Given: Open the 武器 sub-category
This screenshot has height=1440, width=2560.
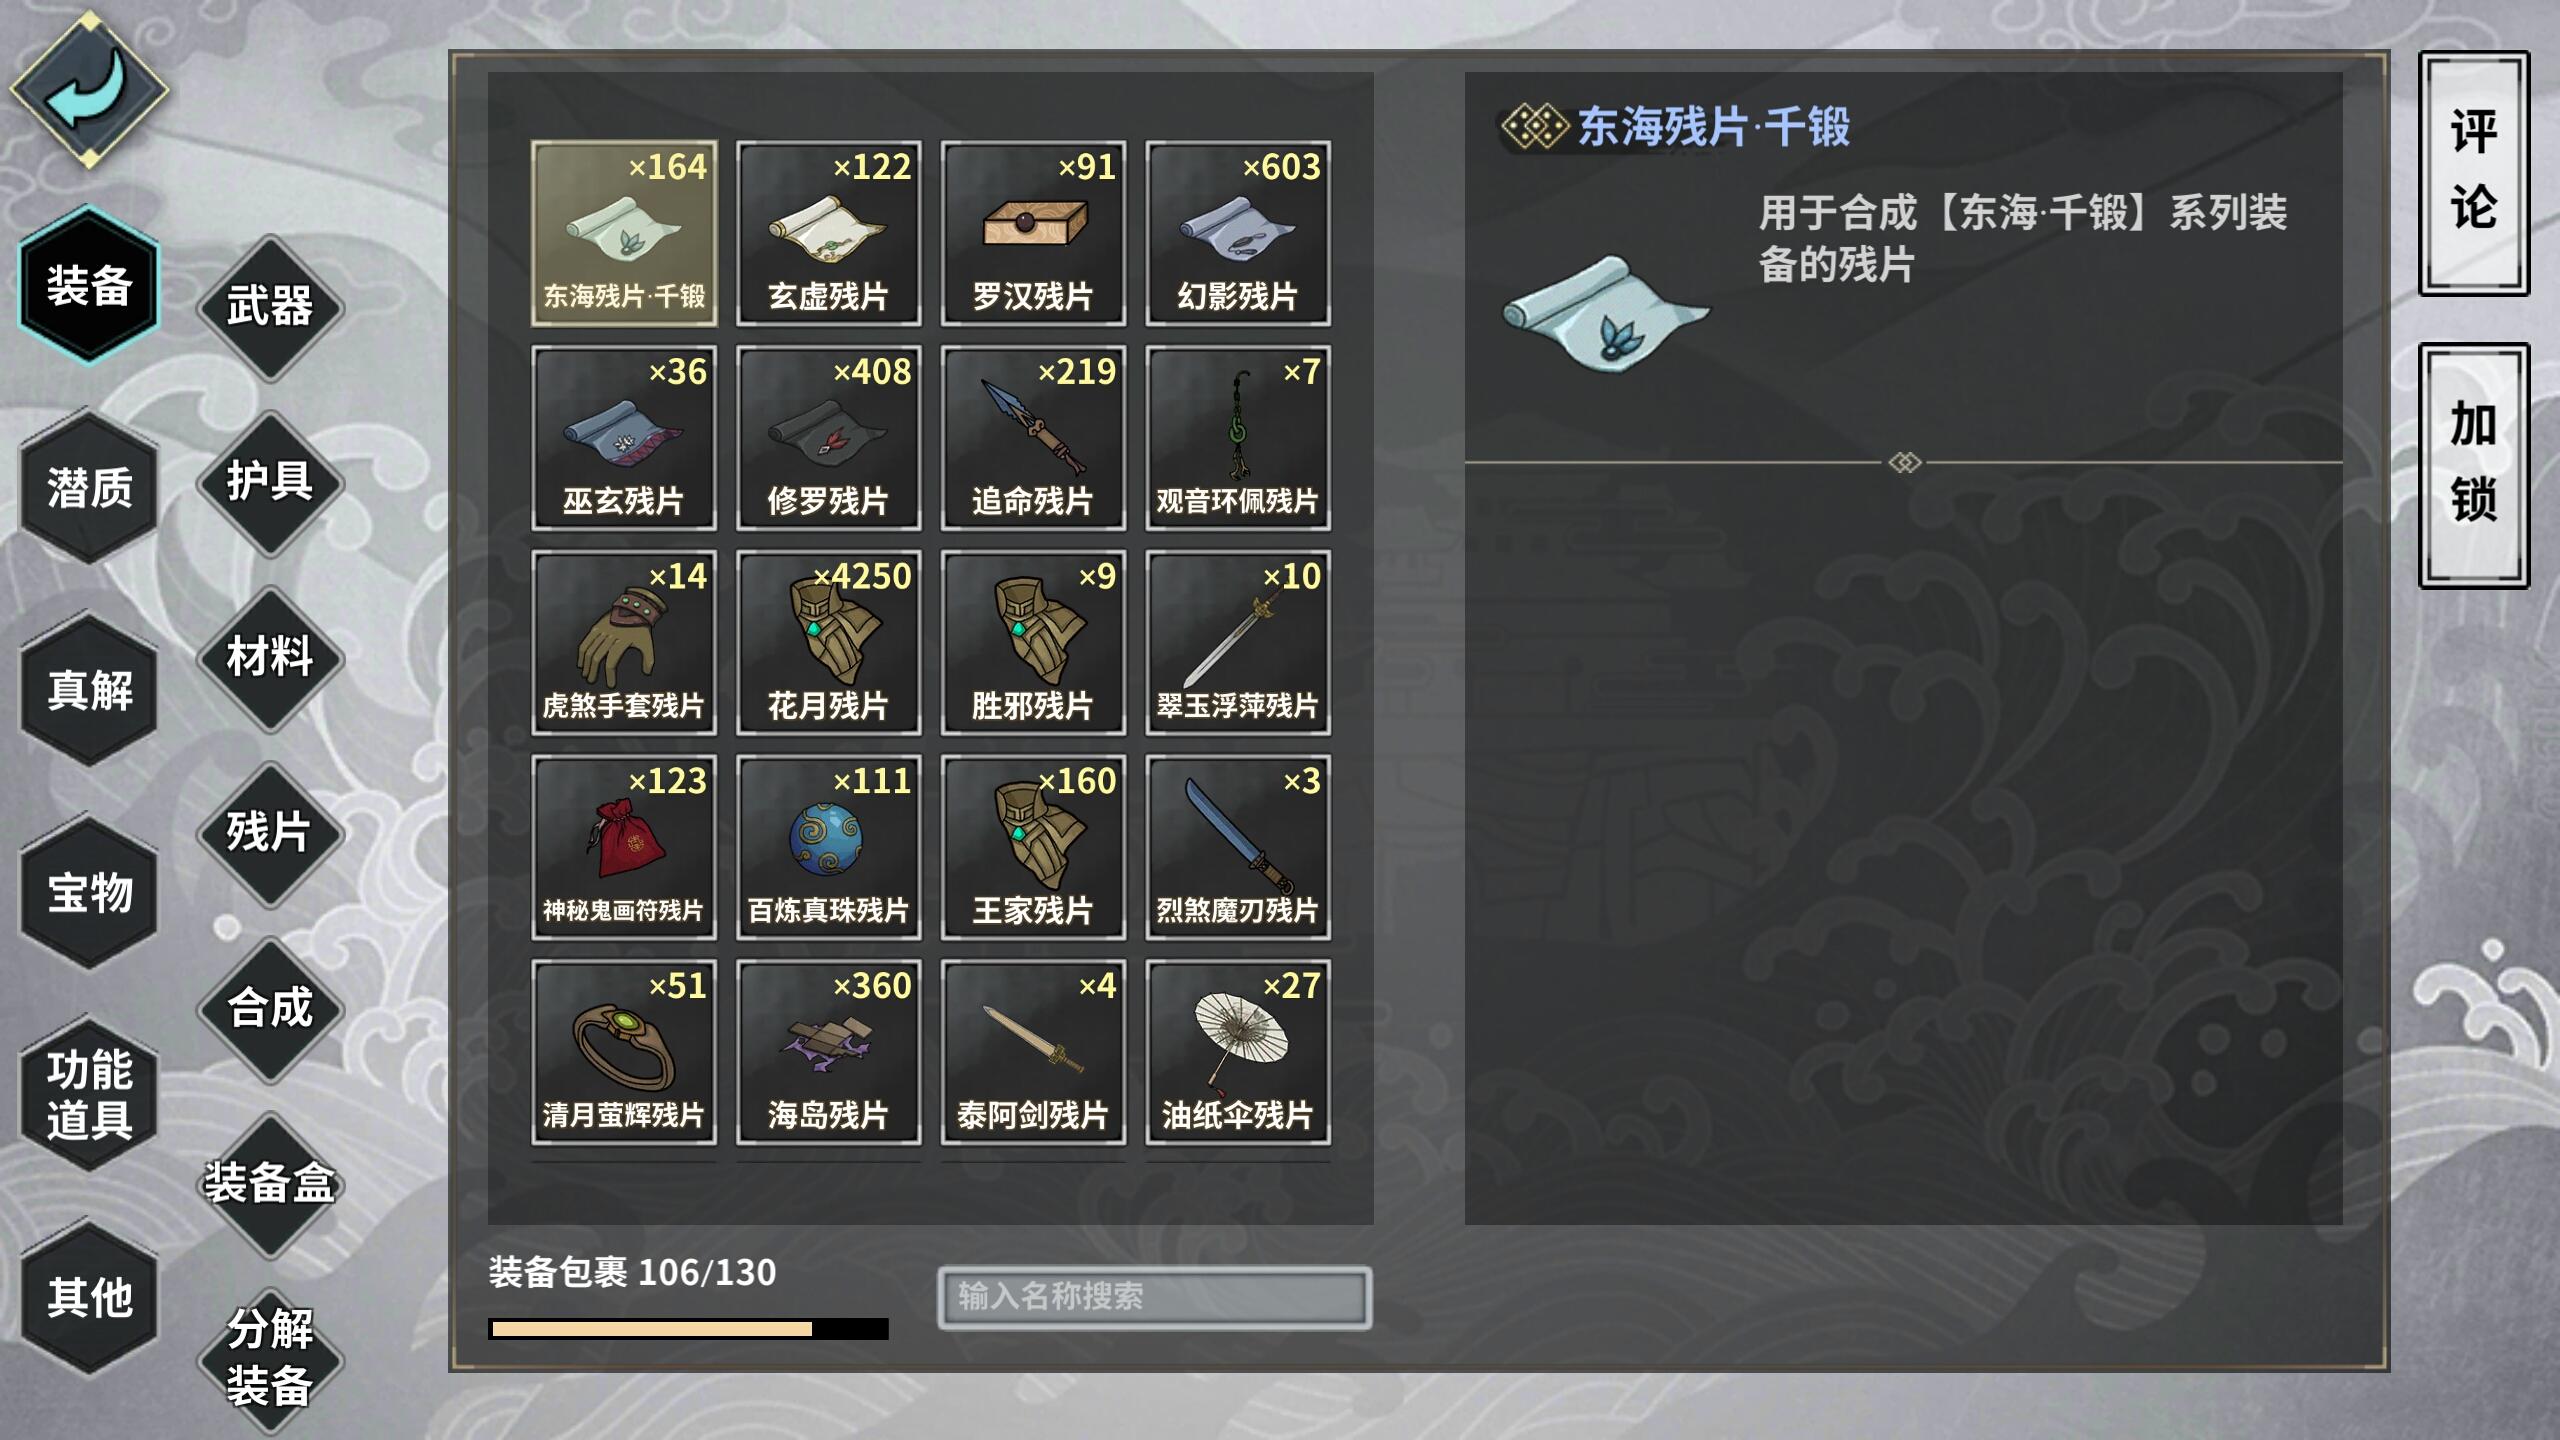Looking at the screenshot, I should 270,307.
